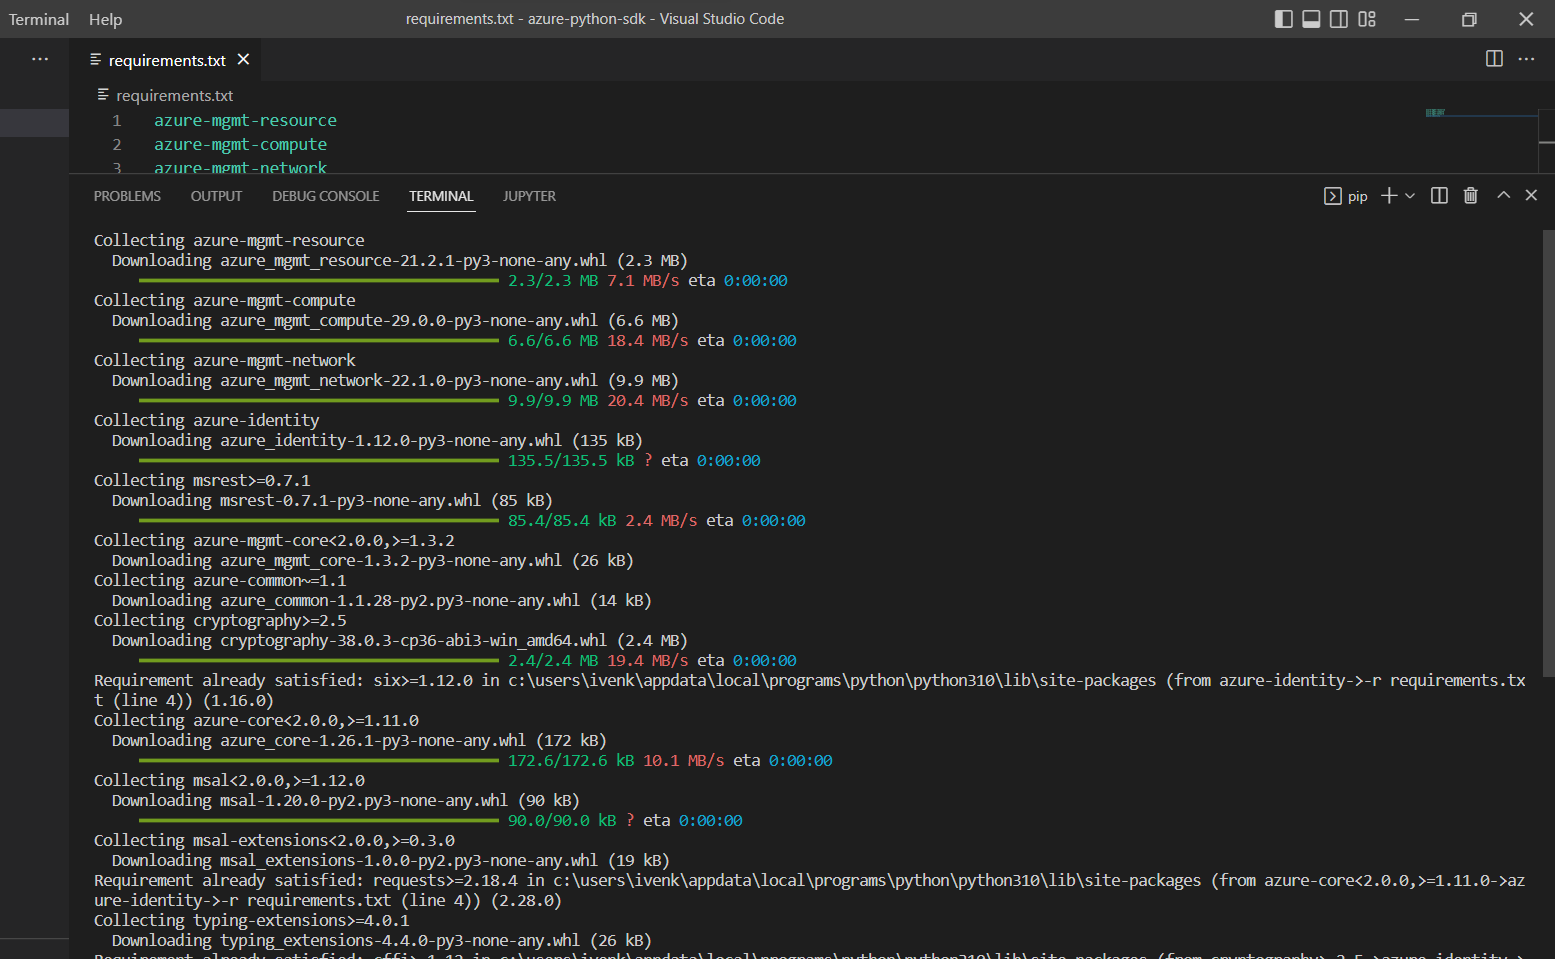1555x959 pixels.
Task: Split the terminal pane
Action: point(1438,195)
